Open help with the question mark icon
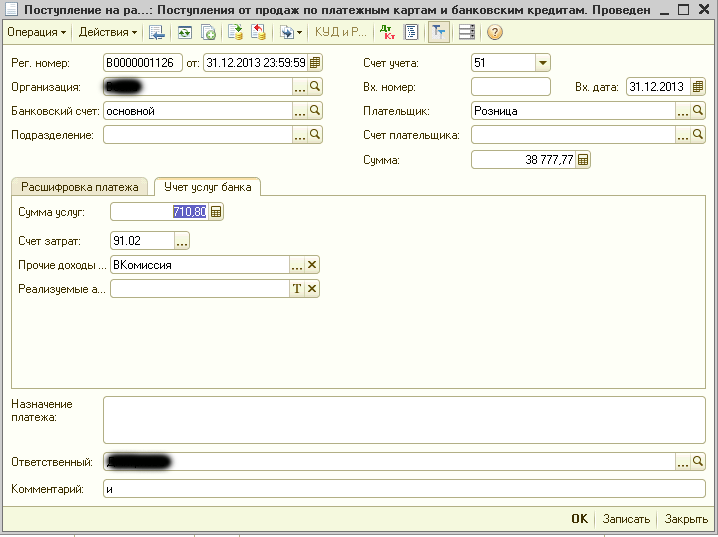 pyautogui.click(x=494, y=32)
